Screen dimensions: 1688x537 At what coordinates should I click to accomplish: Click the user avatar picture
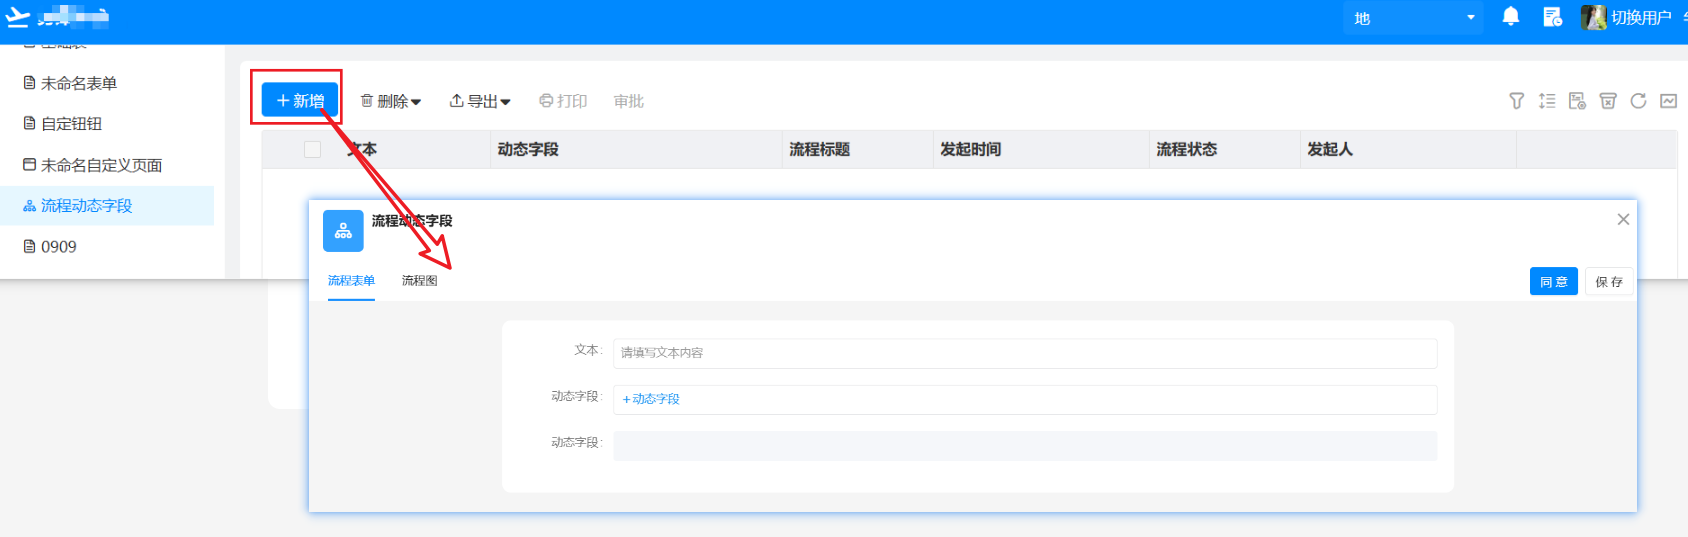point(1593,17)
